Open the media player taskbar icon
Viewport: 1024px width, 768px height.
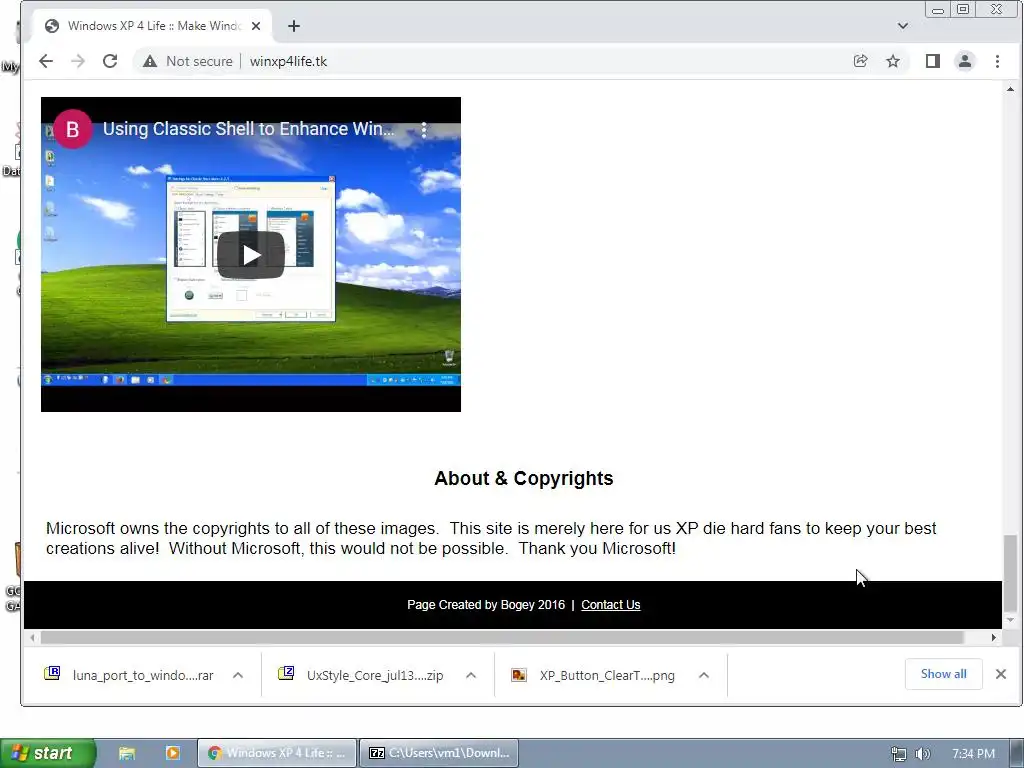click(172, 753)
